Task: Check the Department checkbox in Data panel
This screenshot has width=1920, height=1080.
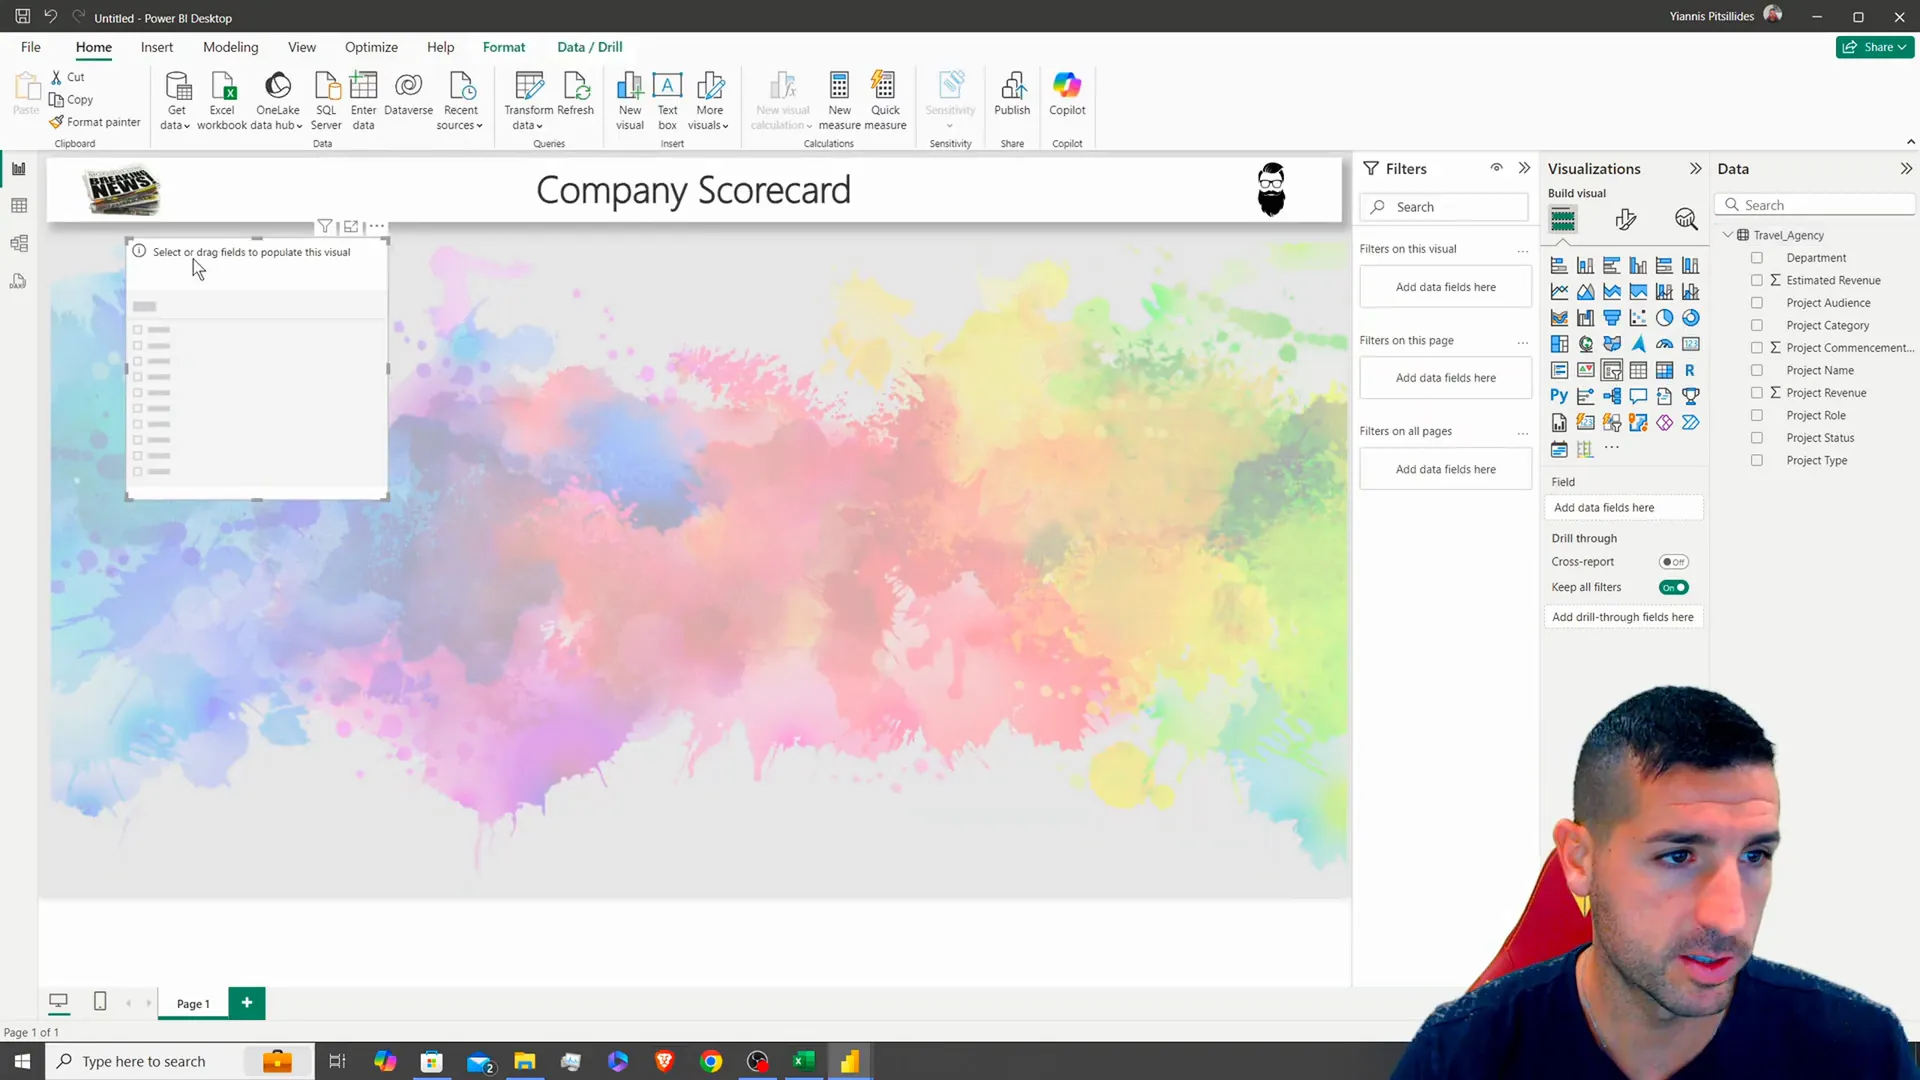Action: 1756,257
